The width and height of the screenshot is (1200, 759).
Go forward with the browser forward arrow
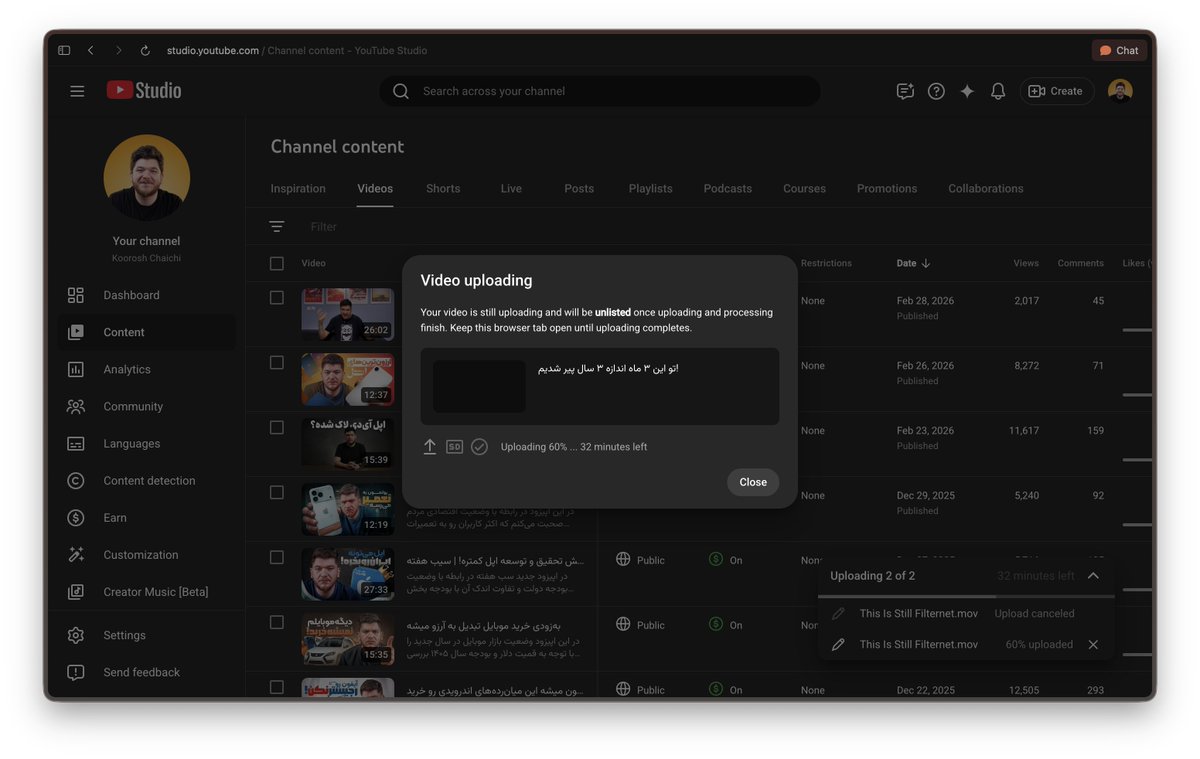tap(118, 50)
